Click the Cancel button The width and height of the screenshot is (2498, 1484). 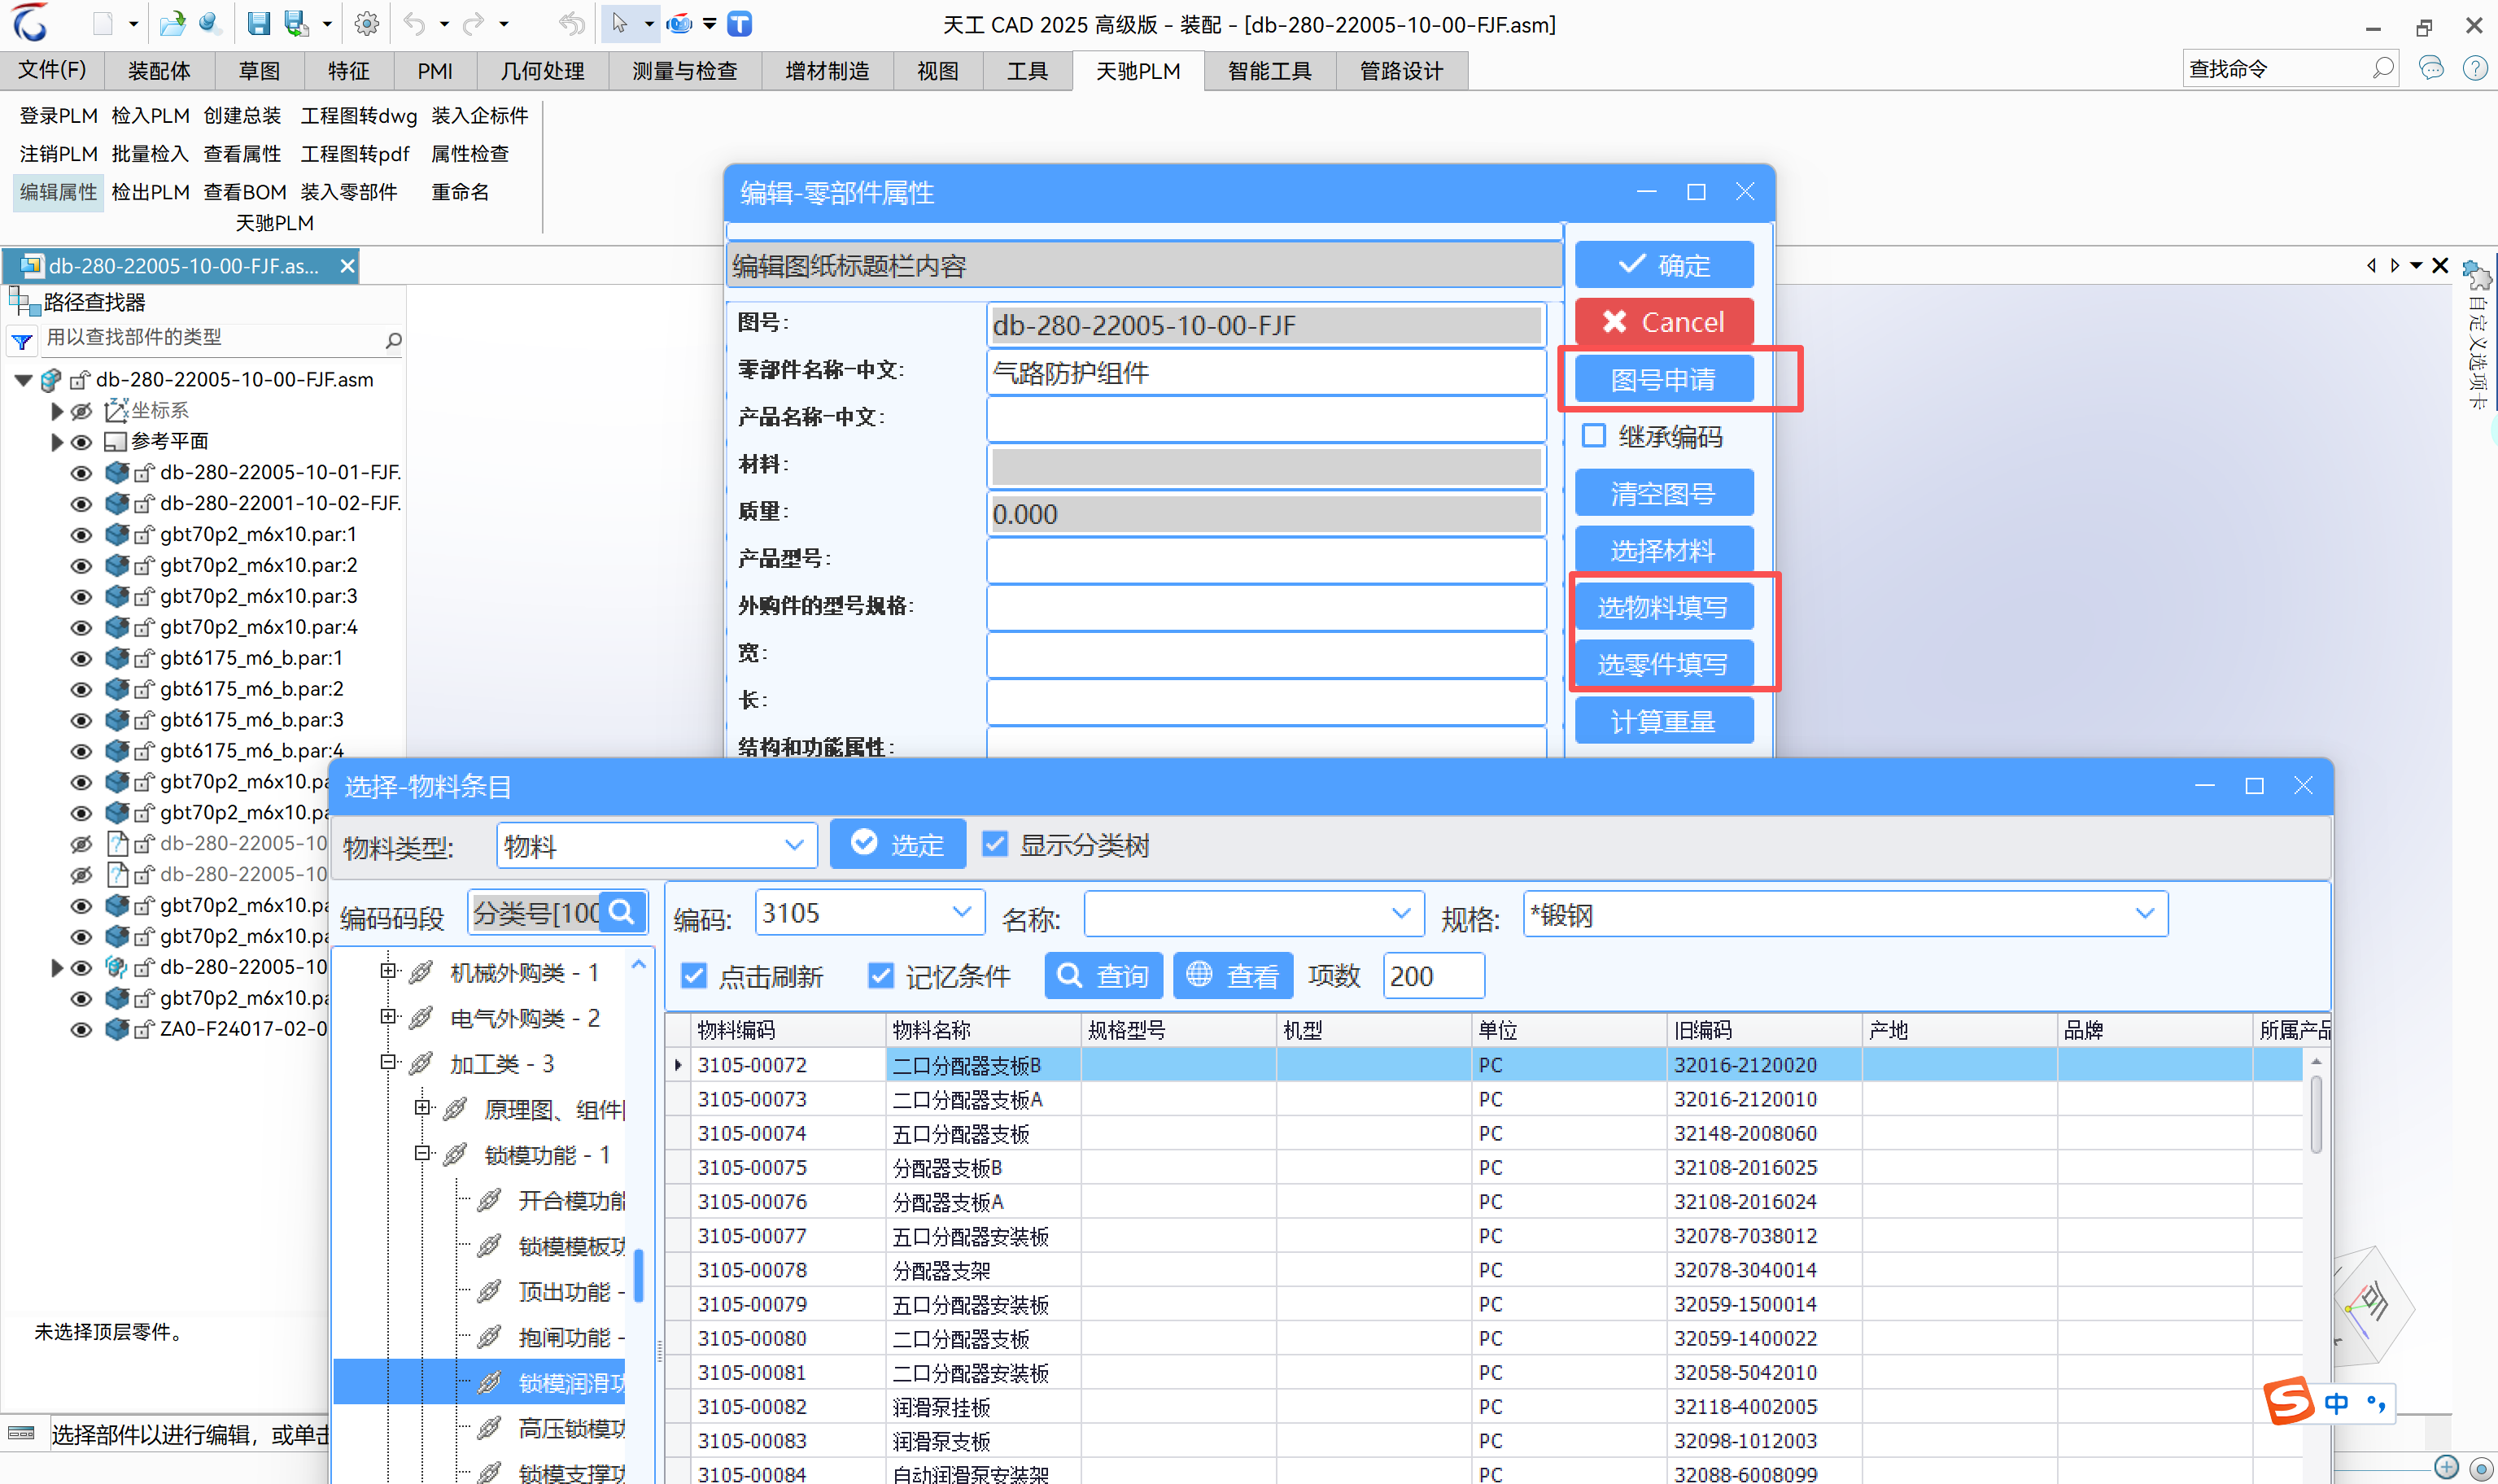tap(1664, 322)
